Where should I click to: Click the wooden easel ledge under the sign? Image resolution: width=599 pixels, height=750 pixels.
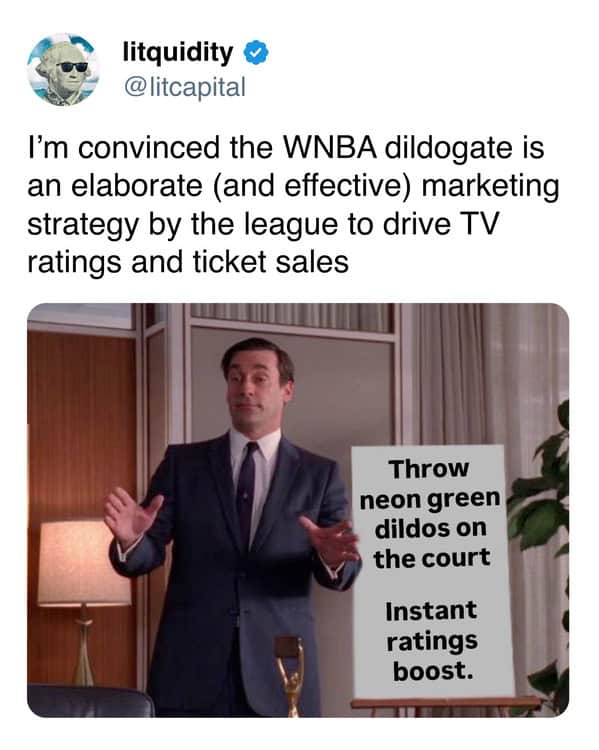pyautogui.click(x=446, y=702)
